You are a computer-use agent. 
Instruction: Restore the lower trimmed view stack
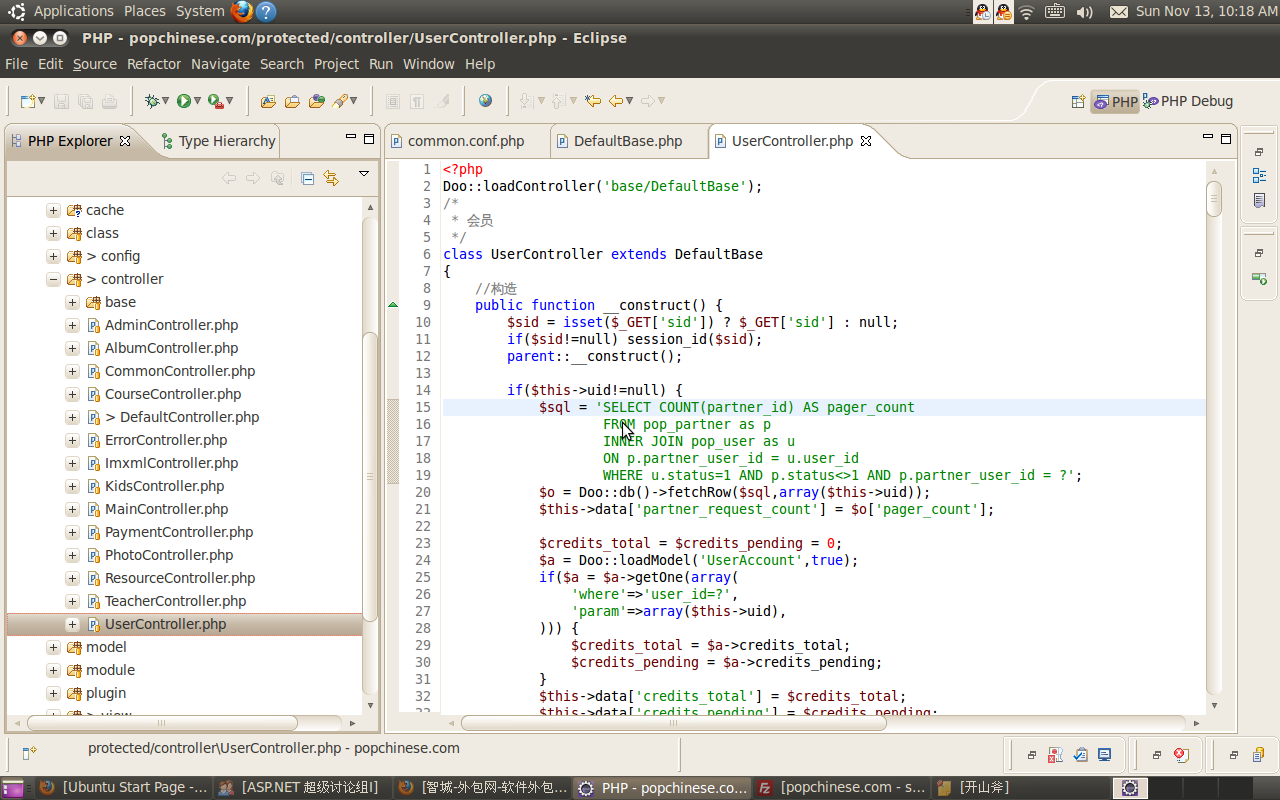click(1259, 254)
